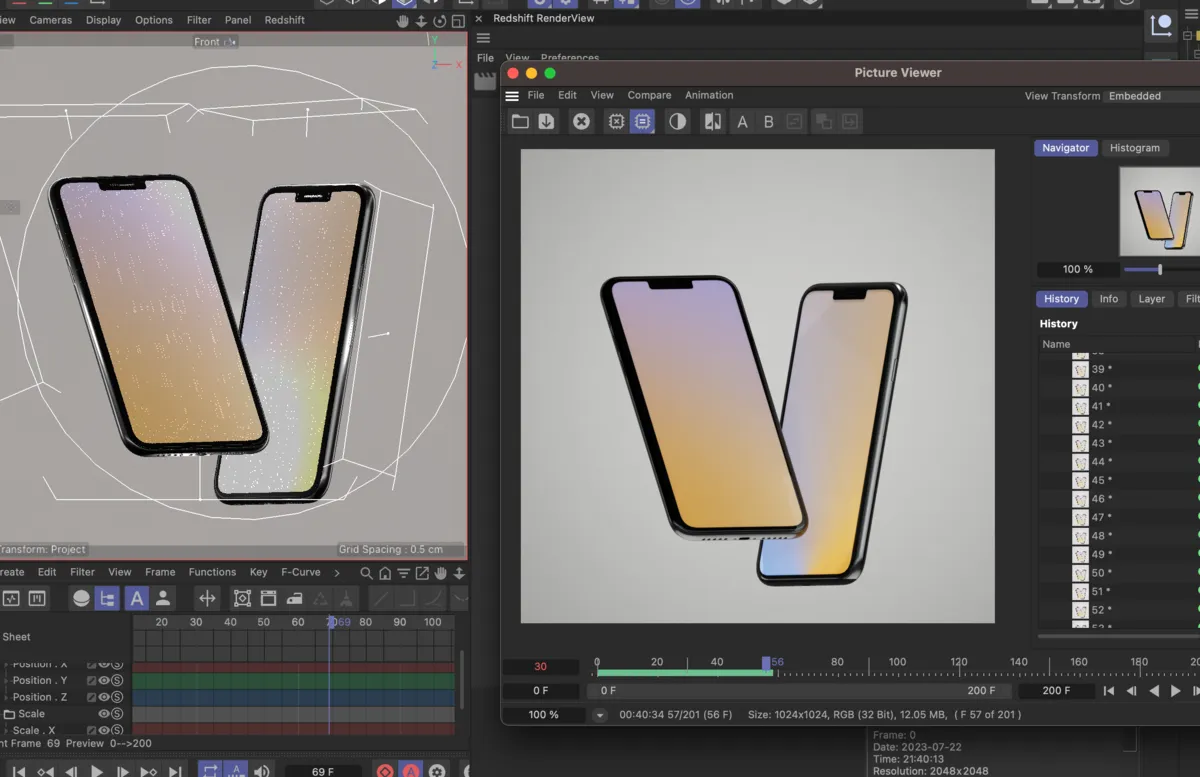Open the View Transform Embedded dropdown
The image size is (1200, 777).
1150,96
